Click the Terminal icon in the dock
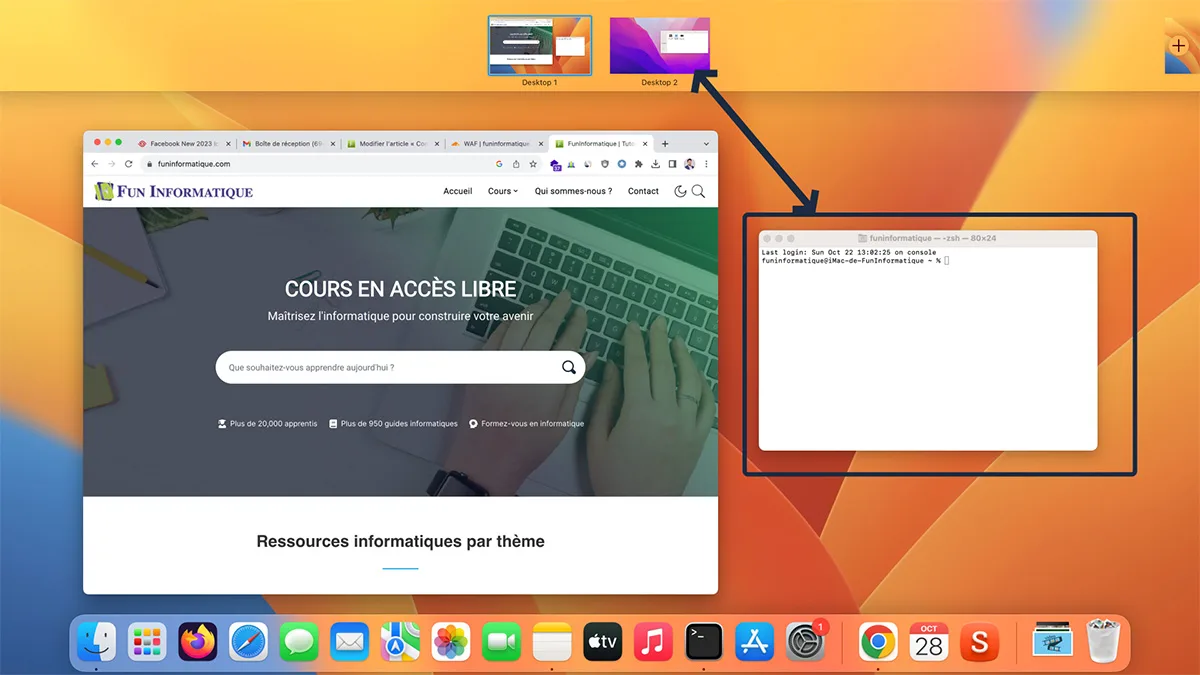This screenshot has width=1200, height=675. tap(704, 642)
